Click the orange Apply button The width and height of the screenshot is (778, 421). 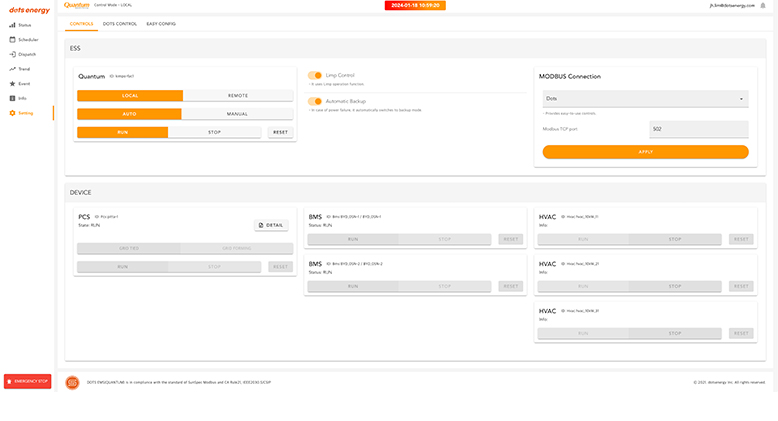click(645, 152)
